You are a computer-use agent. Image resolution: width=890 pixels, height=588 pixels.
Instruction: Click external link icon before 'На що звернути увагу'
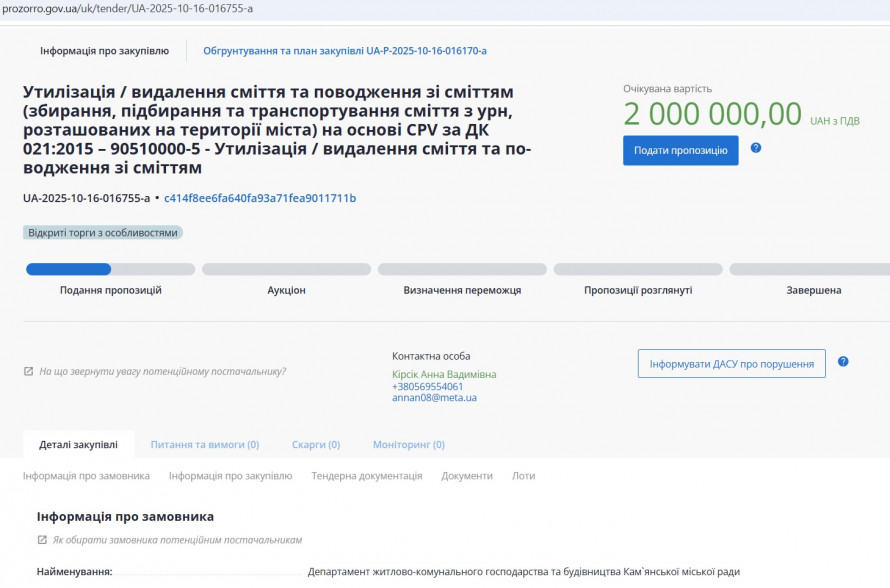pyautogui.click(x=28, y=371)
